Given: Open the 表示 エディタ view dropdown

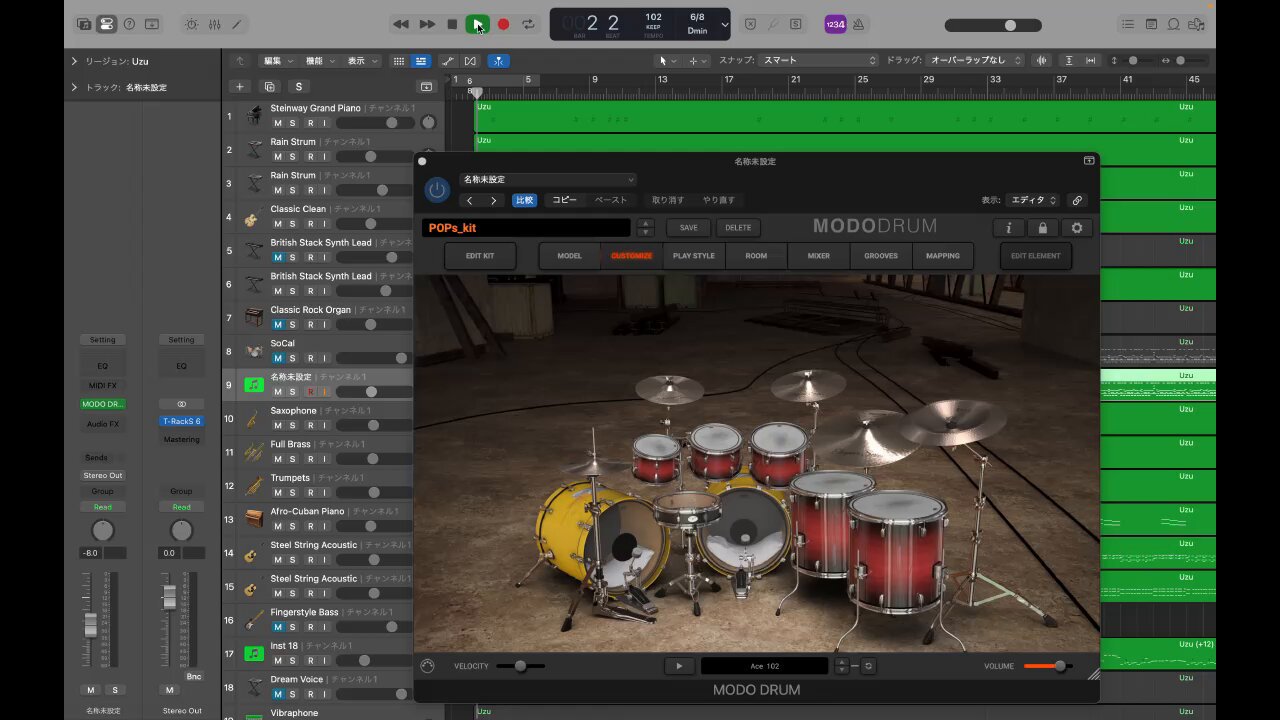Looking at the screenshot, I should click(x=1032, y=200).
